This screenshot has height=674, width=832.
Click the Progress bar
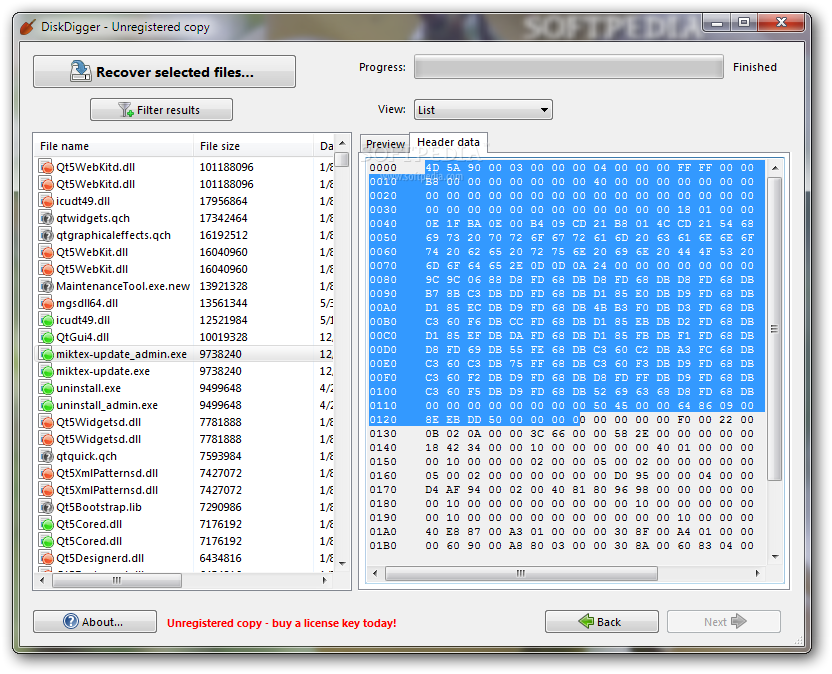(x=569, y=67)
